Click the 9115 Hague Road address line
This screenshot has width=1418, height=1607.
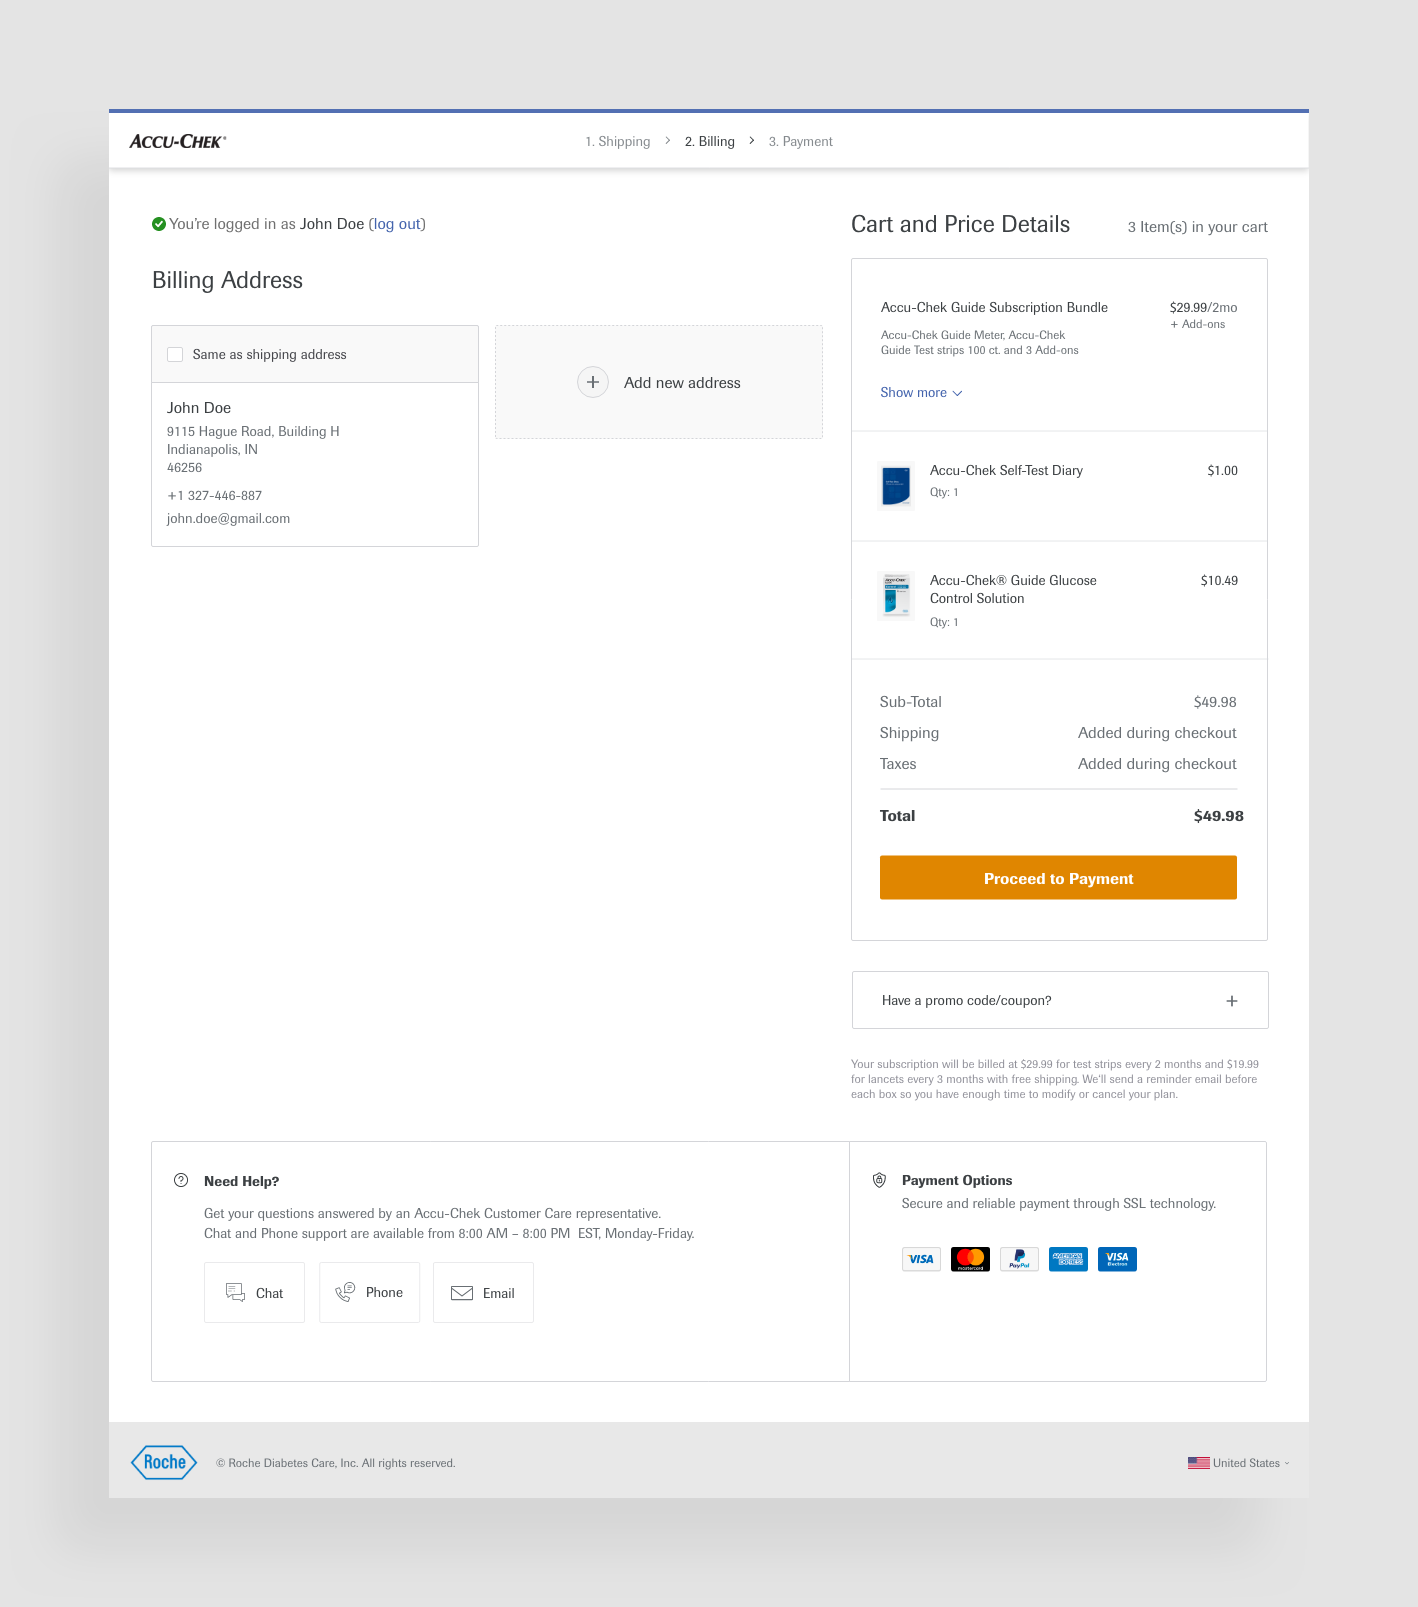coord(253,432)
